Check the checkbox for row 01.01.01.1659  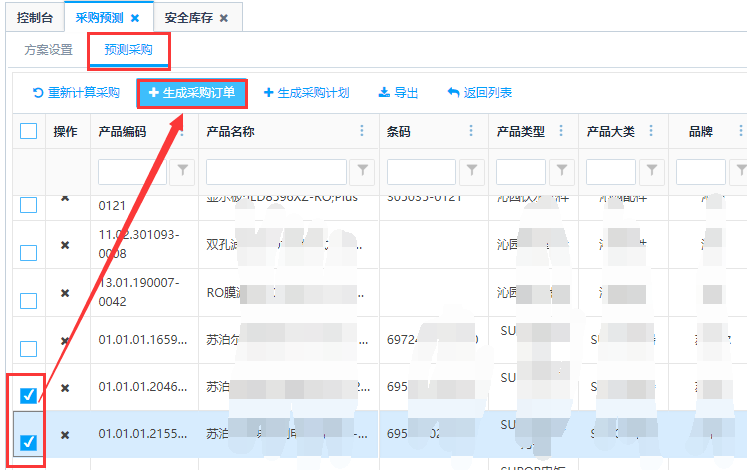[x=29, y=348]
